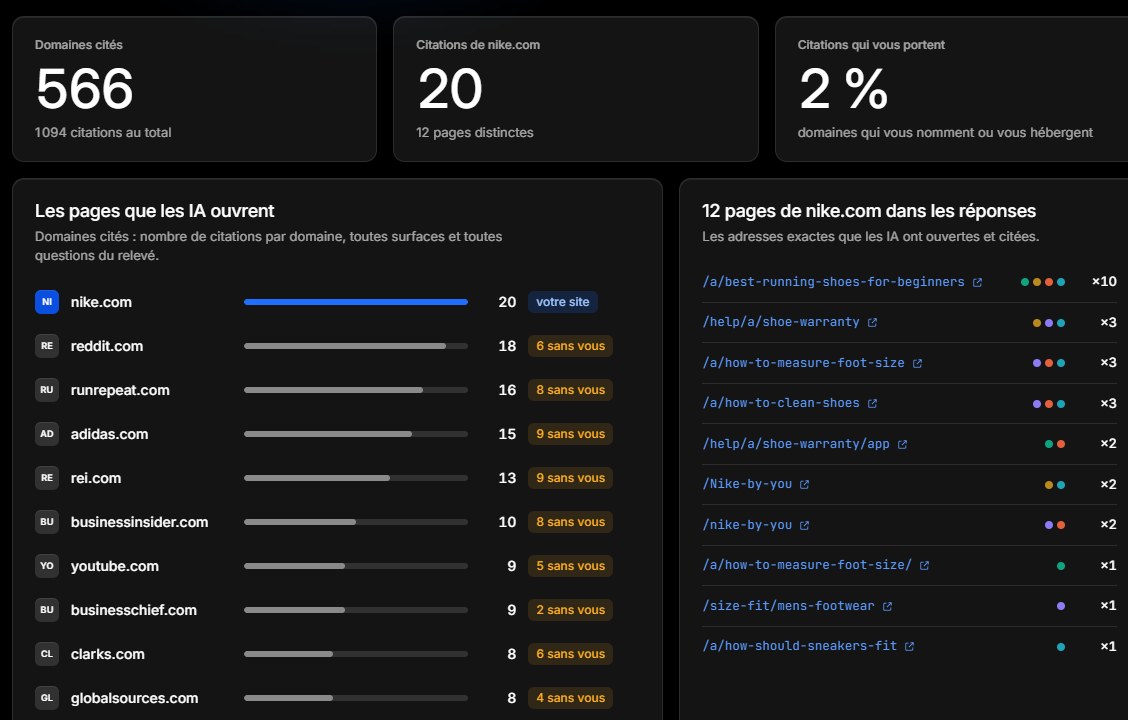Open external link icon for /a/best-running-shoes-for-beginners
This screenshot has width=1128, height=720.
pos(977,283)
